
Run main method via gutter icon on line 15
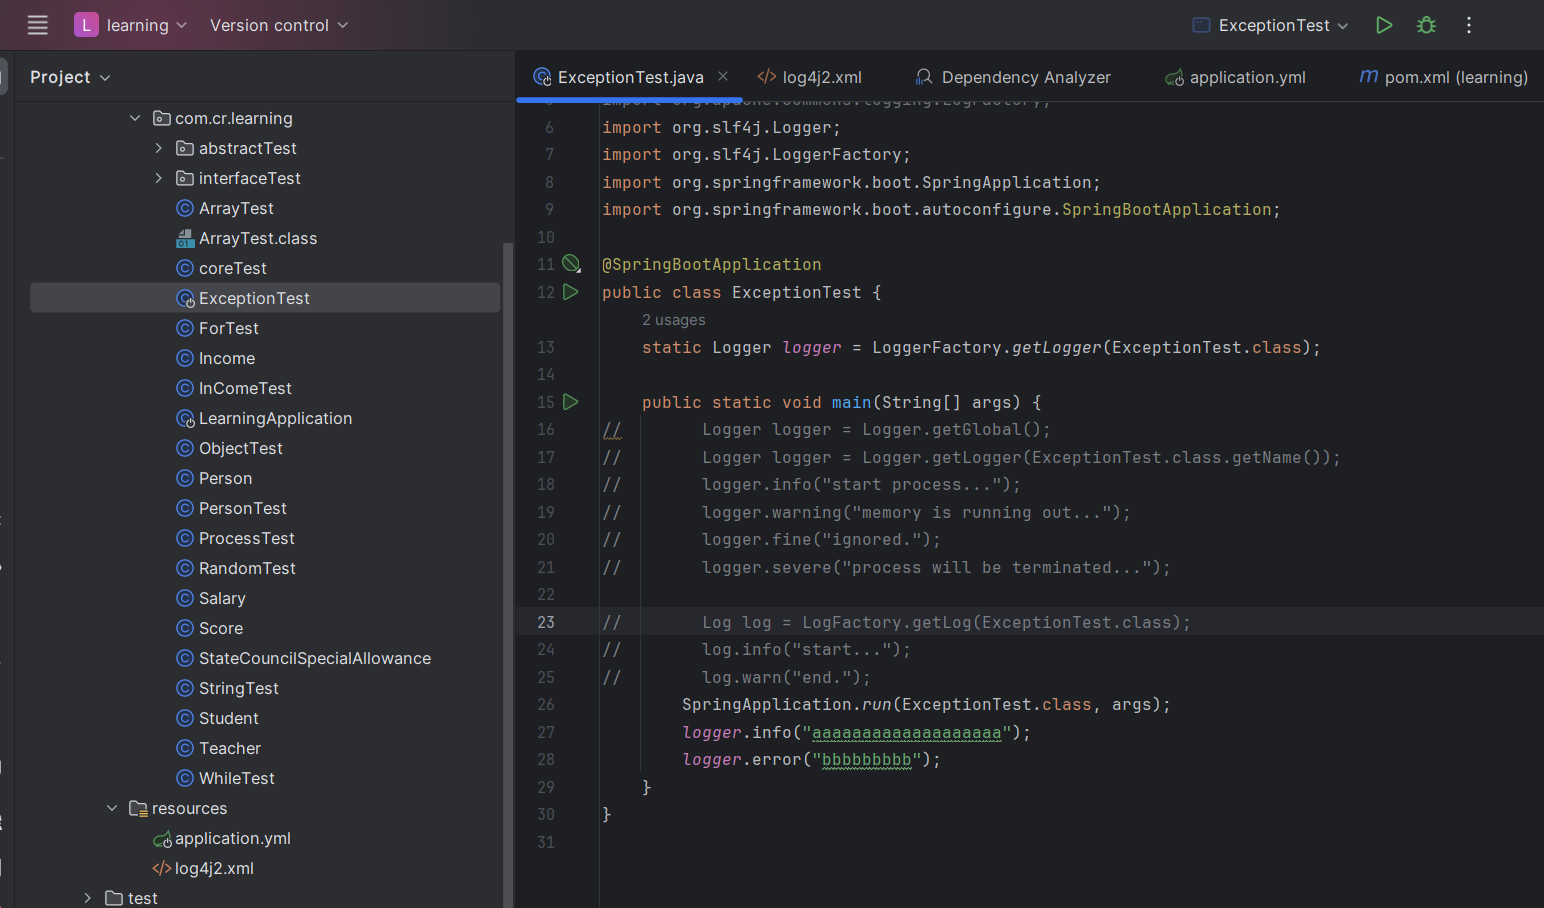point(570,402)
